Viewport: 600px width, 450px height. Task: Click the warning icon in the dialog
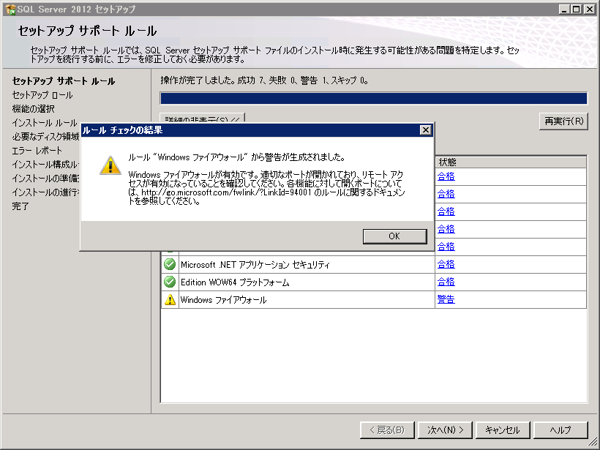[x=110, y=166]
